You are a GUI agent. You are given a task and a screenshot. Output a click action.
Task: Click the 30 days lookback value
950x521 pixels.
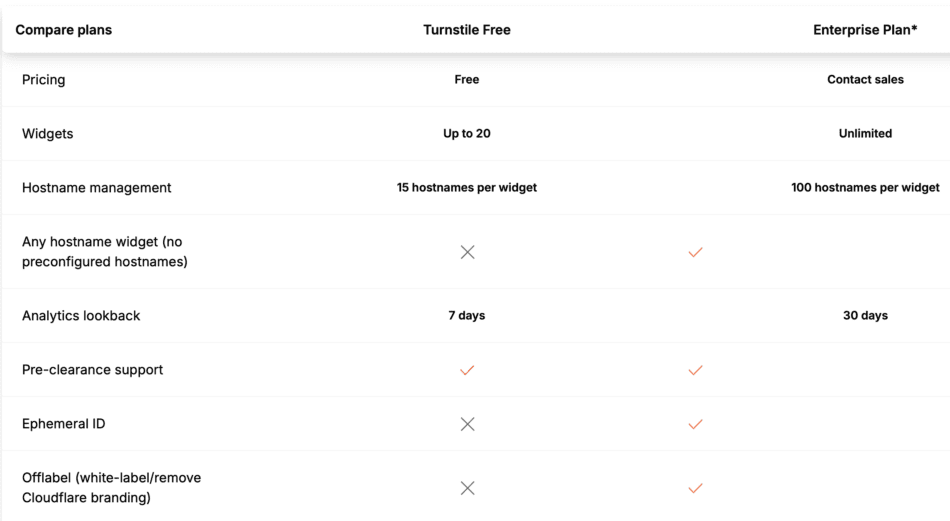coord(865,316)
